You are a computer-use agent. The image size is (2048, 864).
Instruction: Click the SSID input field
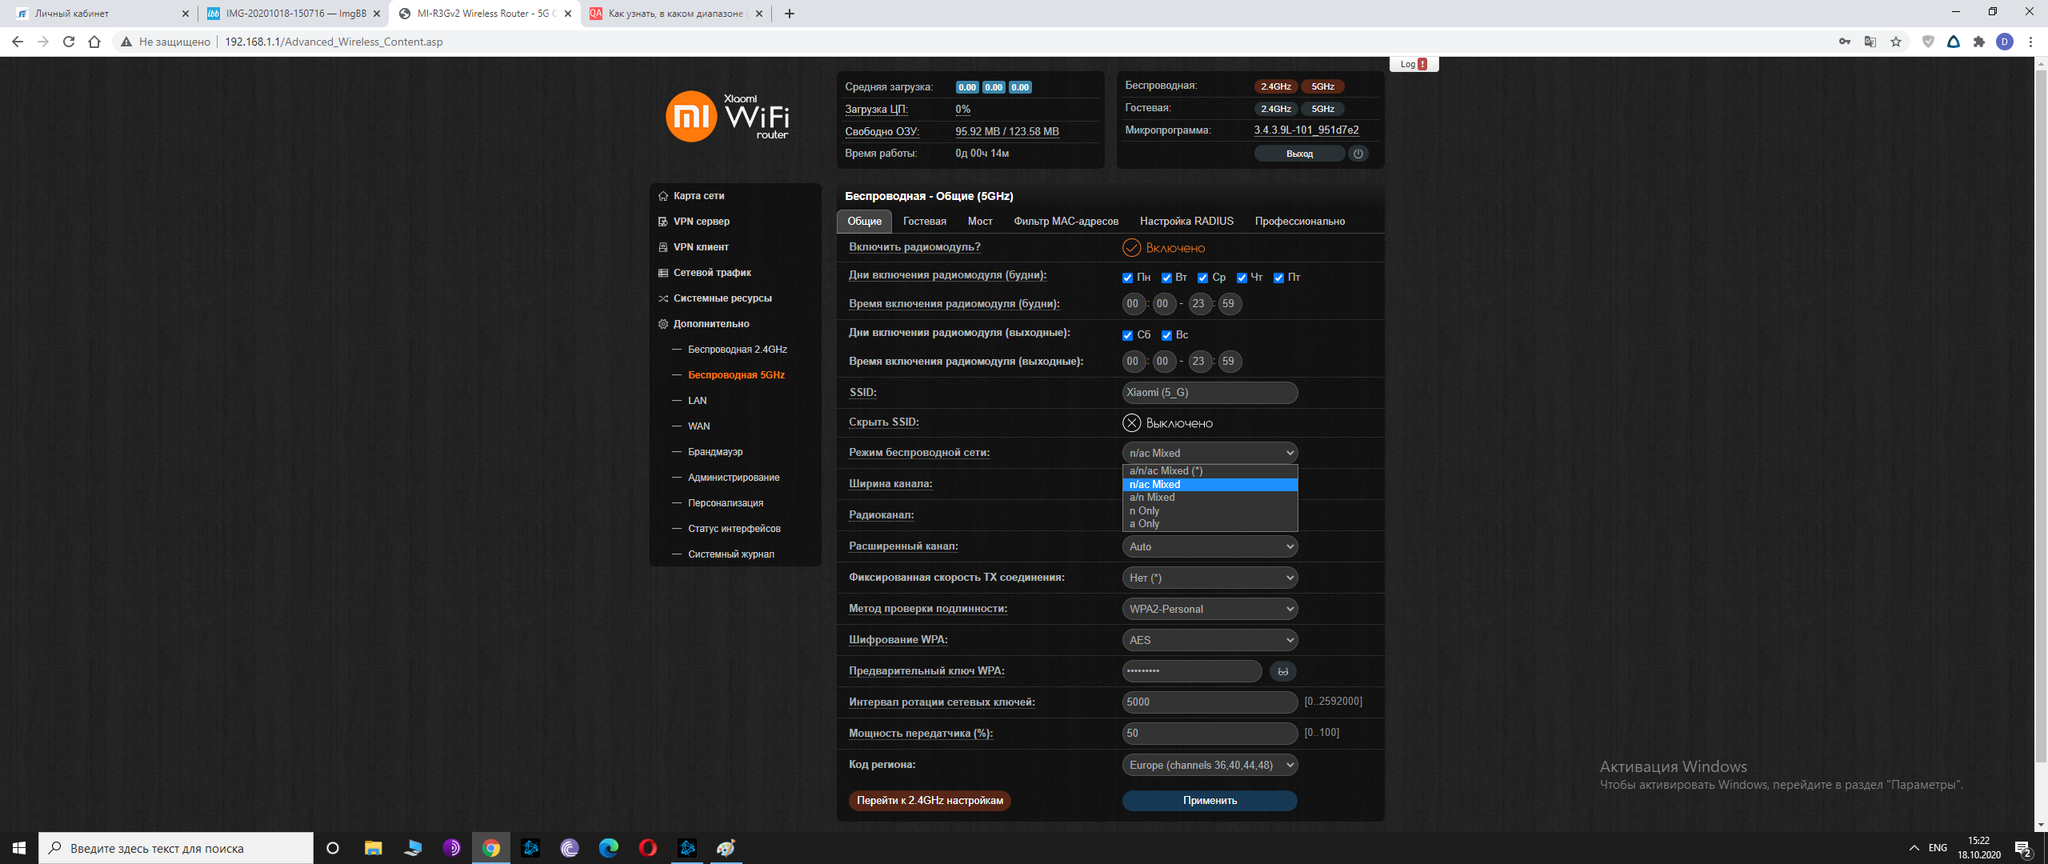click(x=1210, y=392)
